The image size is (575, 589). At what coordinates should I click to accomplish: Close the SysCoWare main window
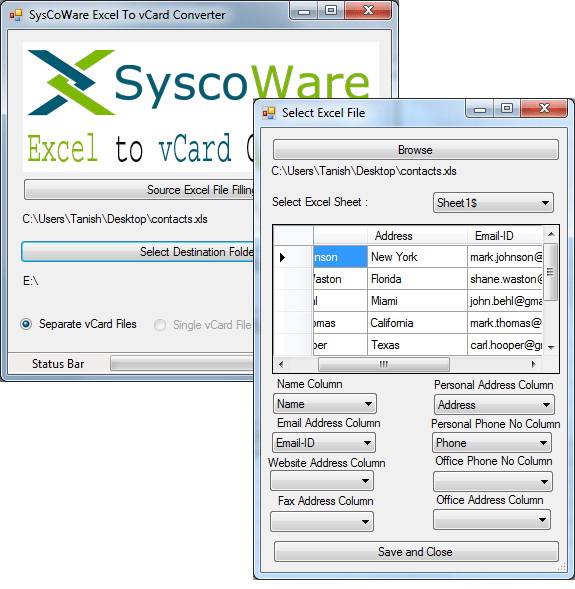(368, 11)
